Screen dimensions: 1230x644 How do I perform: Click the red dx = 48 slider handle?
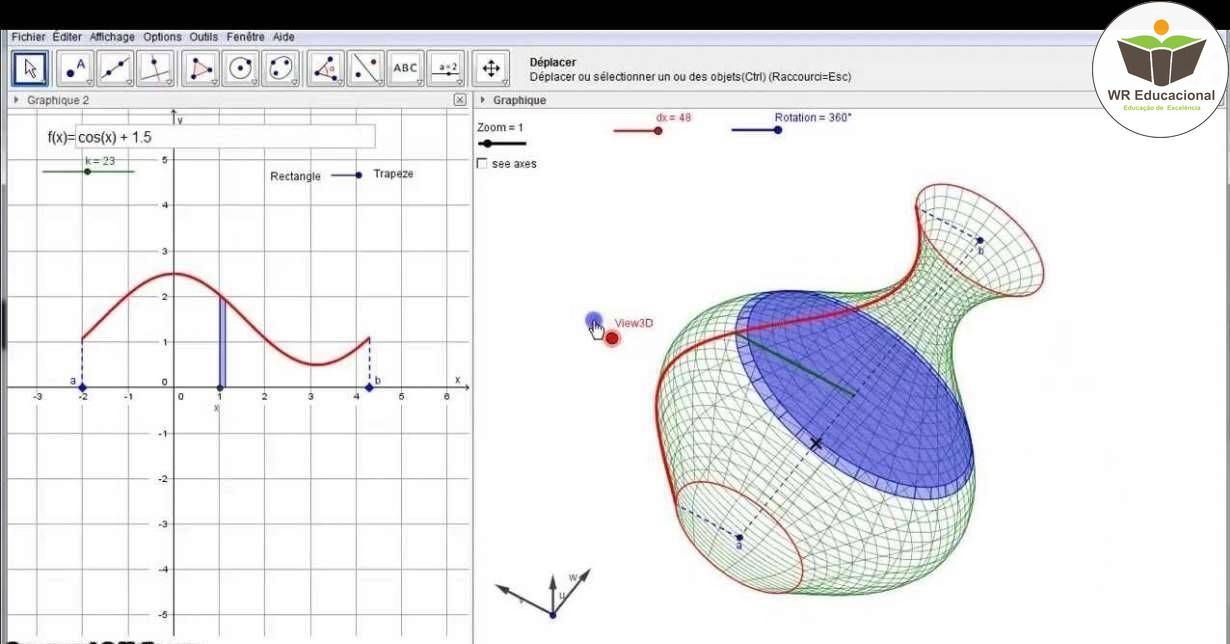658,130
